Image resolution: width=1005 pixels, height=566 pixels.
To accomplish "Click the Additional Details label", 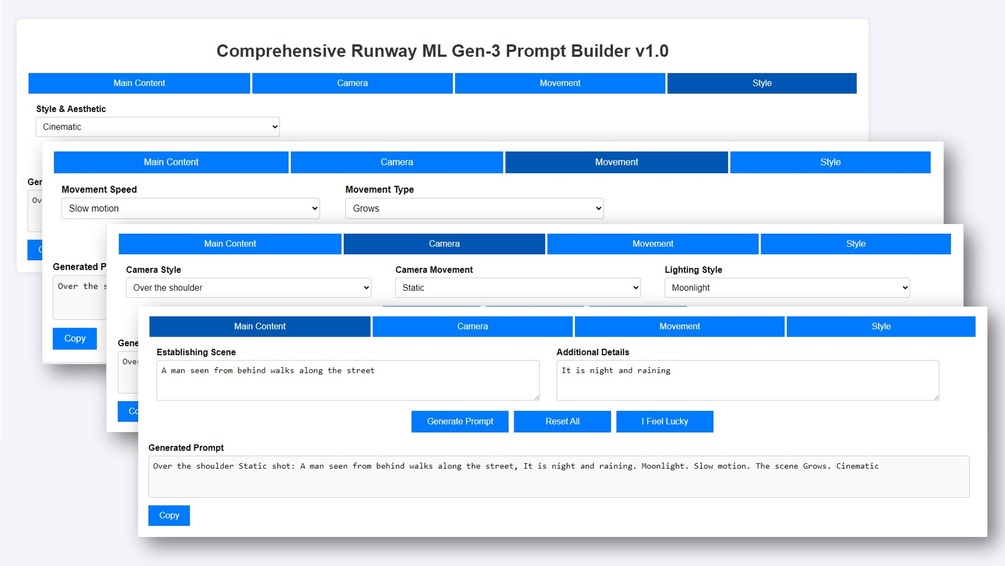I will click(593, 352).
